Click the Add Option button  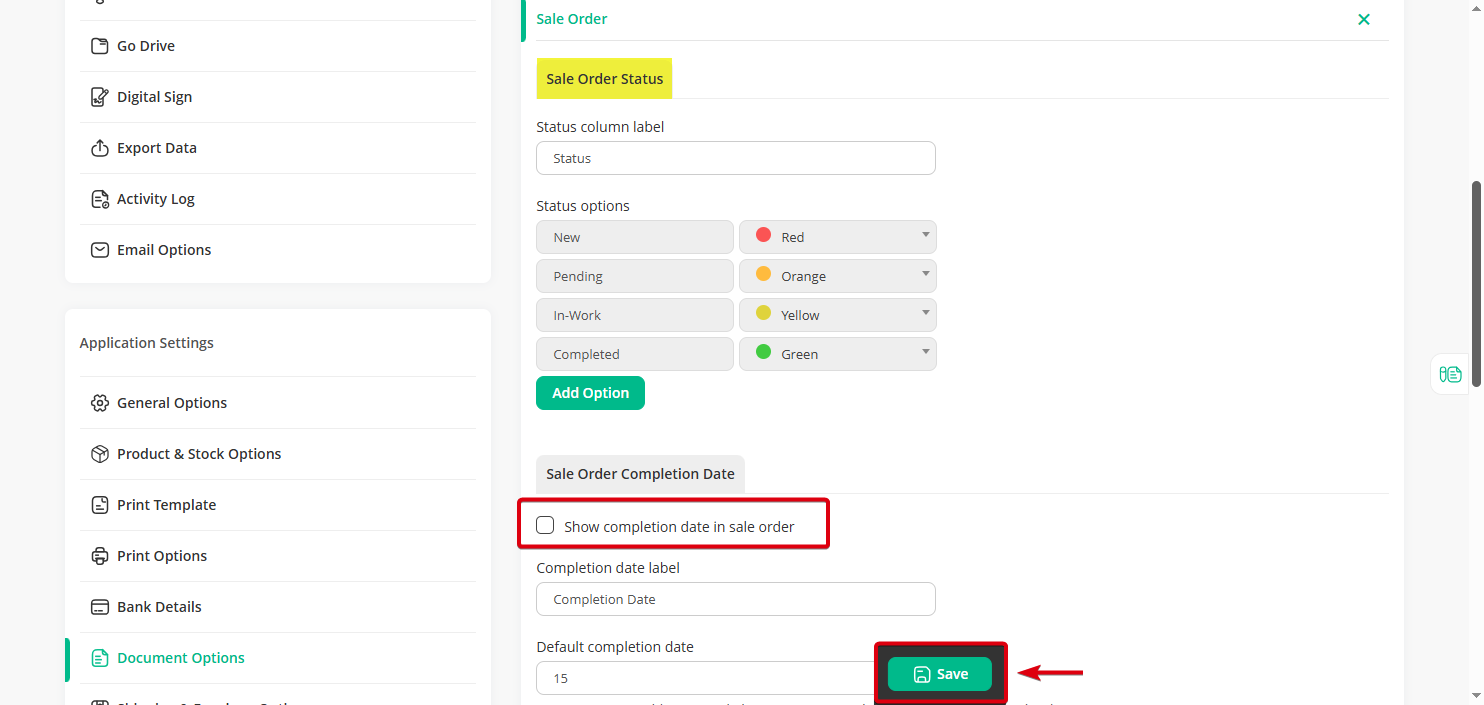(590, 393)
